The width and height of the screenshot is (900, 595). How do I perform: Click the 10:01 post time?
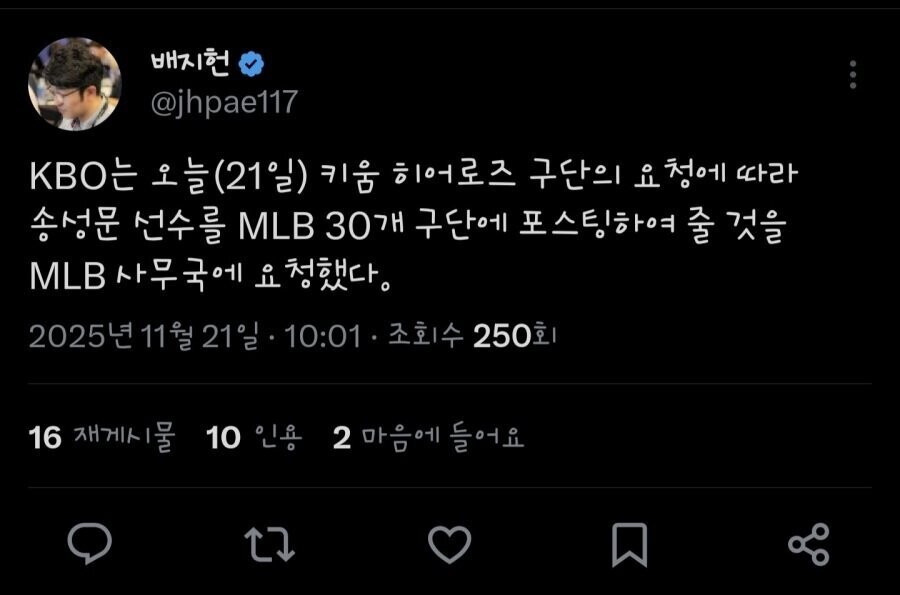pos(323,336)
